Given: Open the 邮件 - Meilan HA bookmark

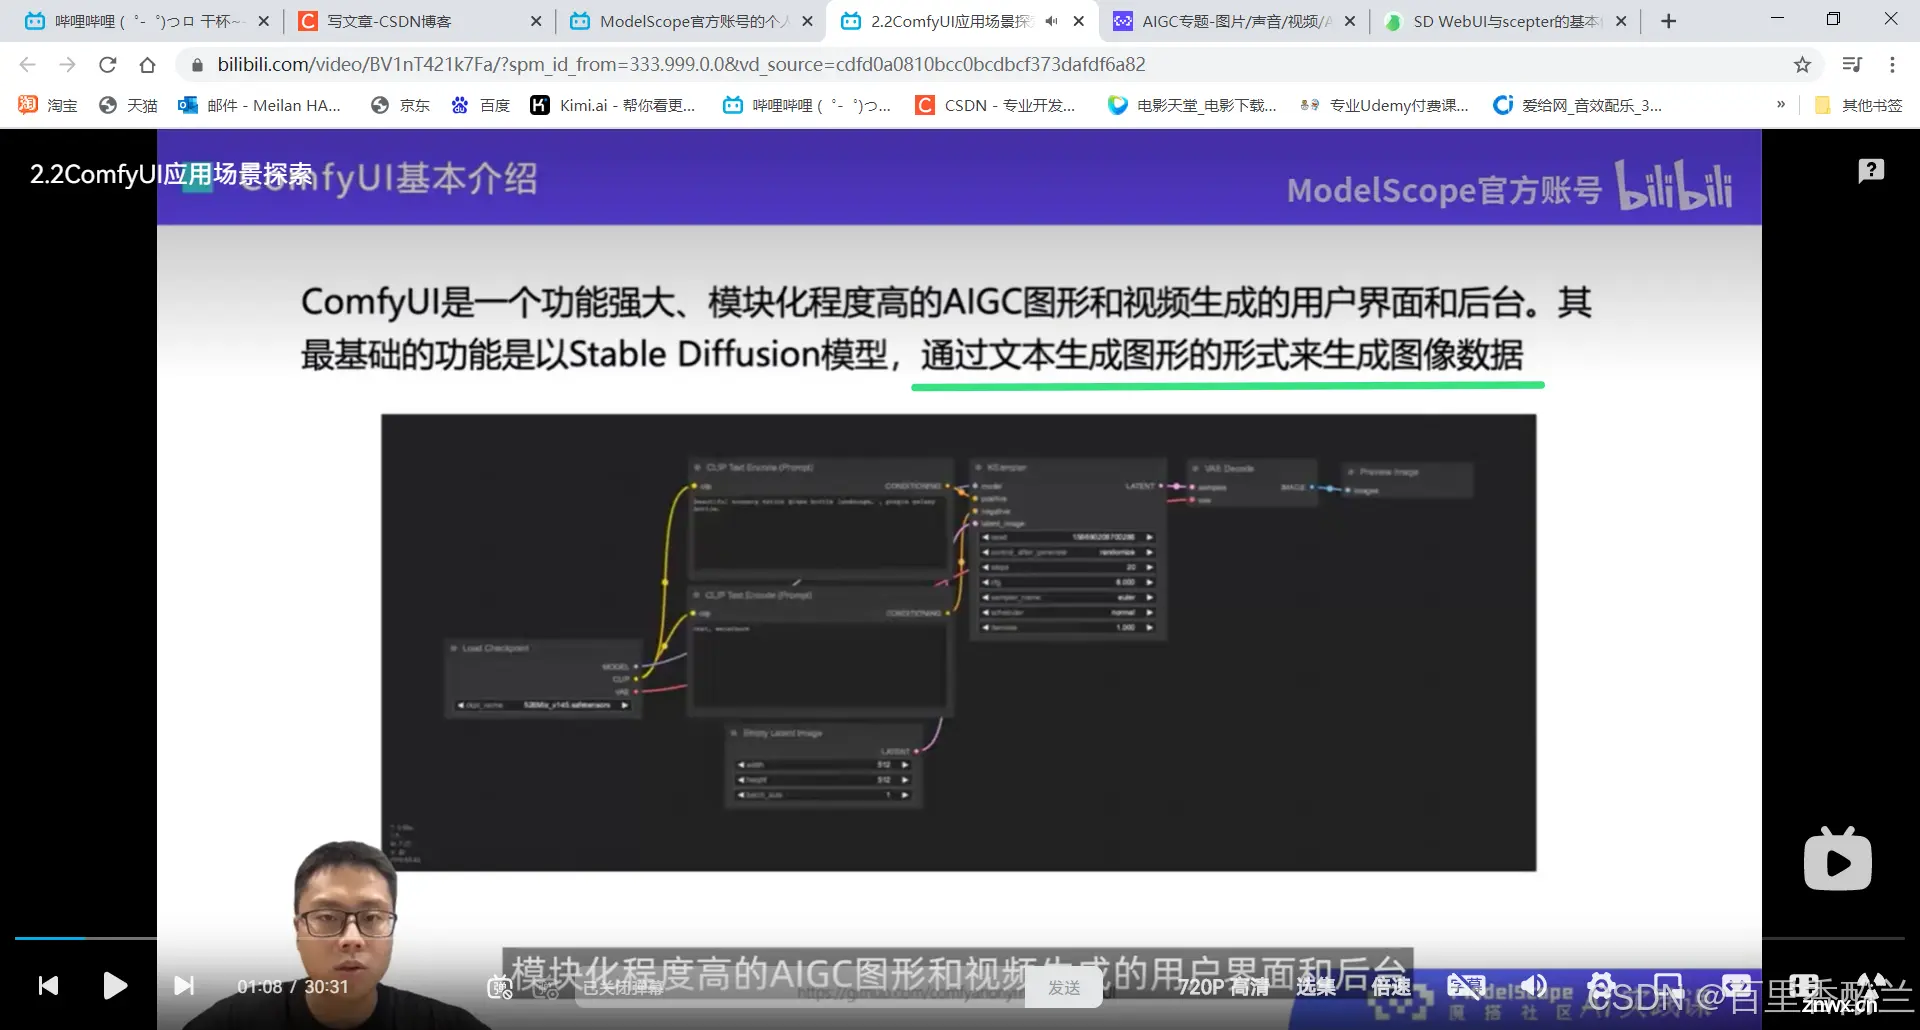Looking at the screenshot, I should click(259, 105).
